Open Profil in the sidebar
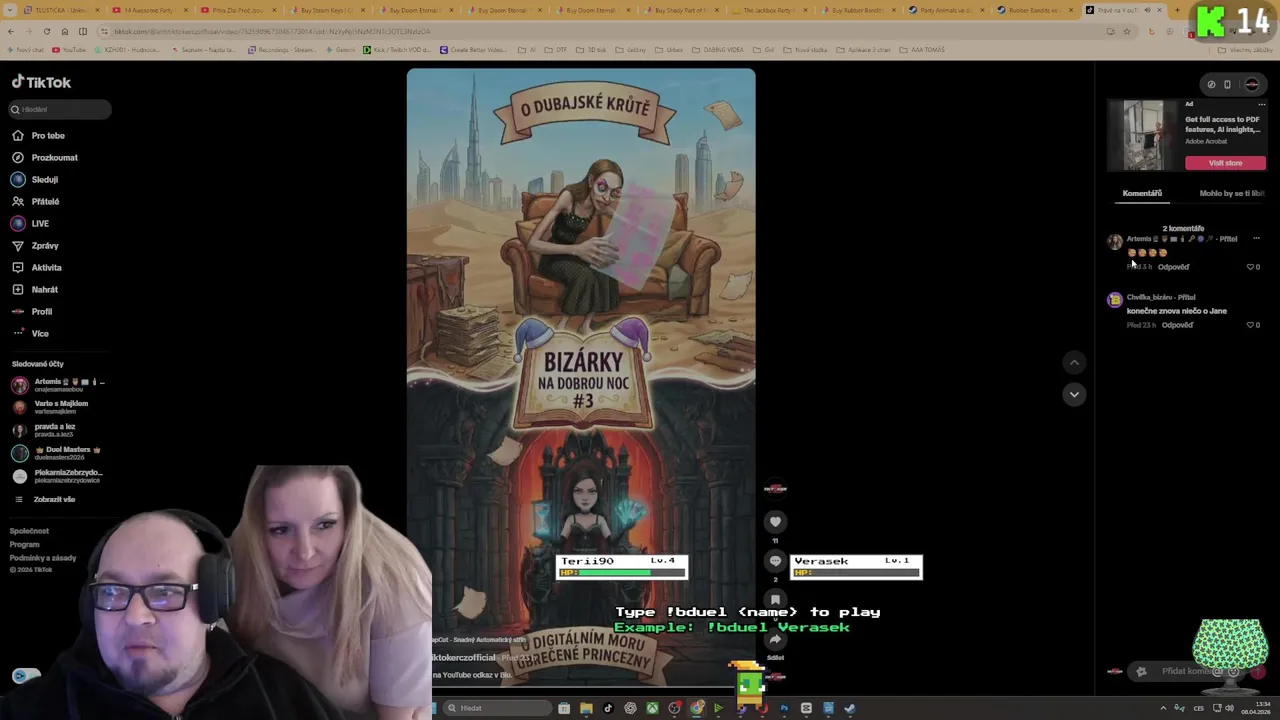Viewport: 1280px width, 720px height. [x=32, y=311]
